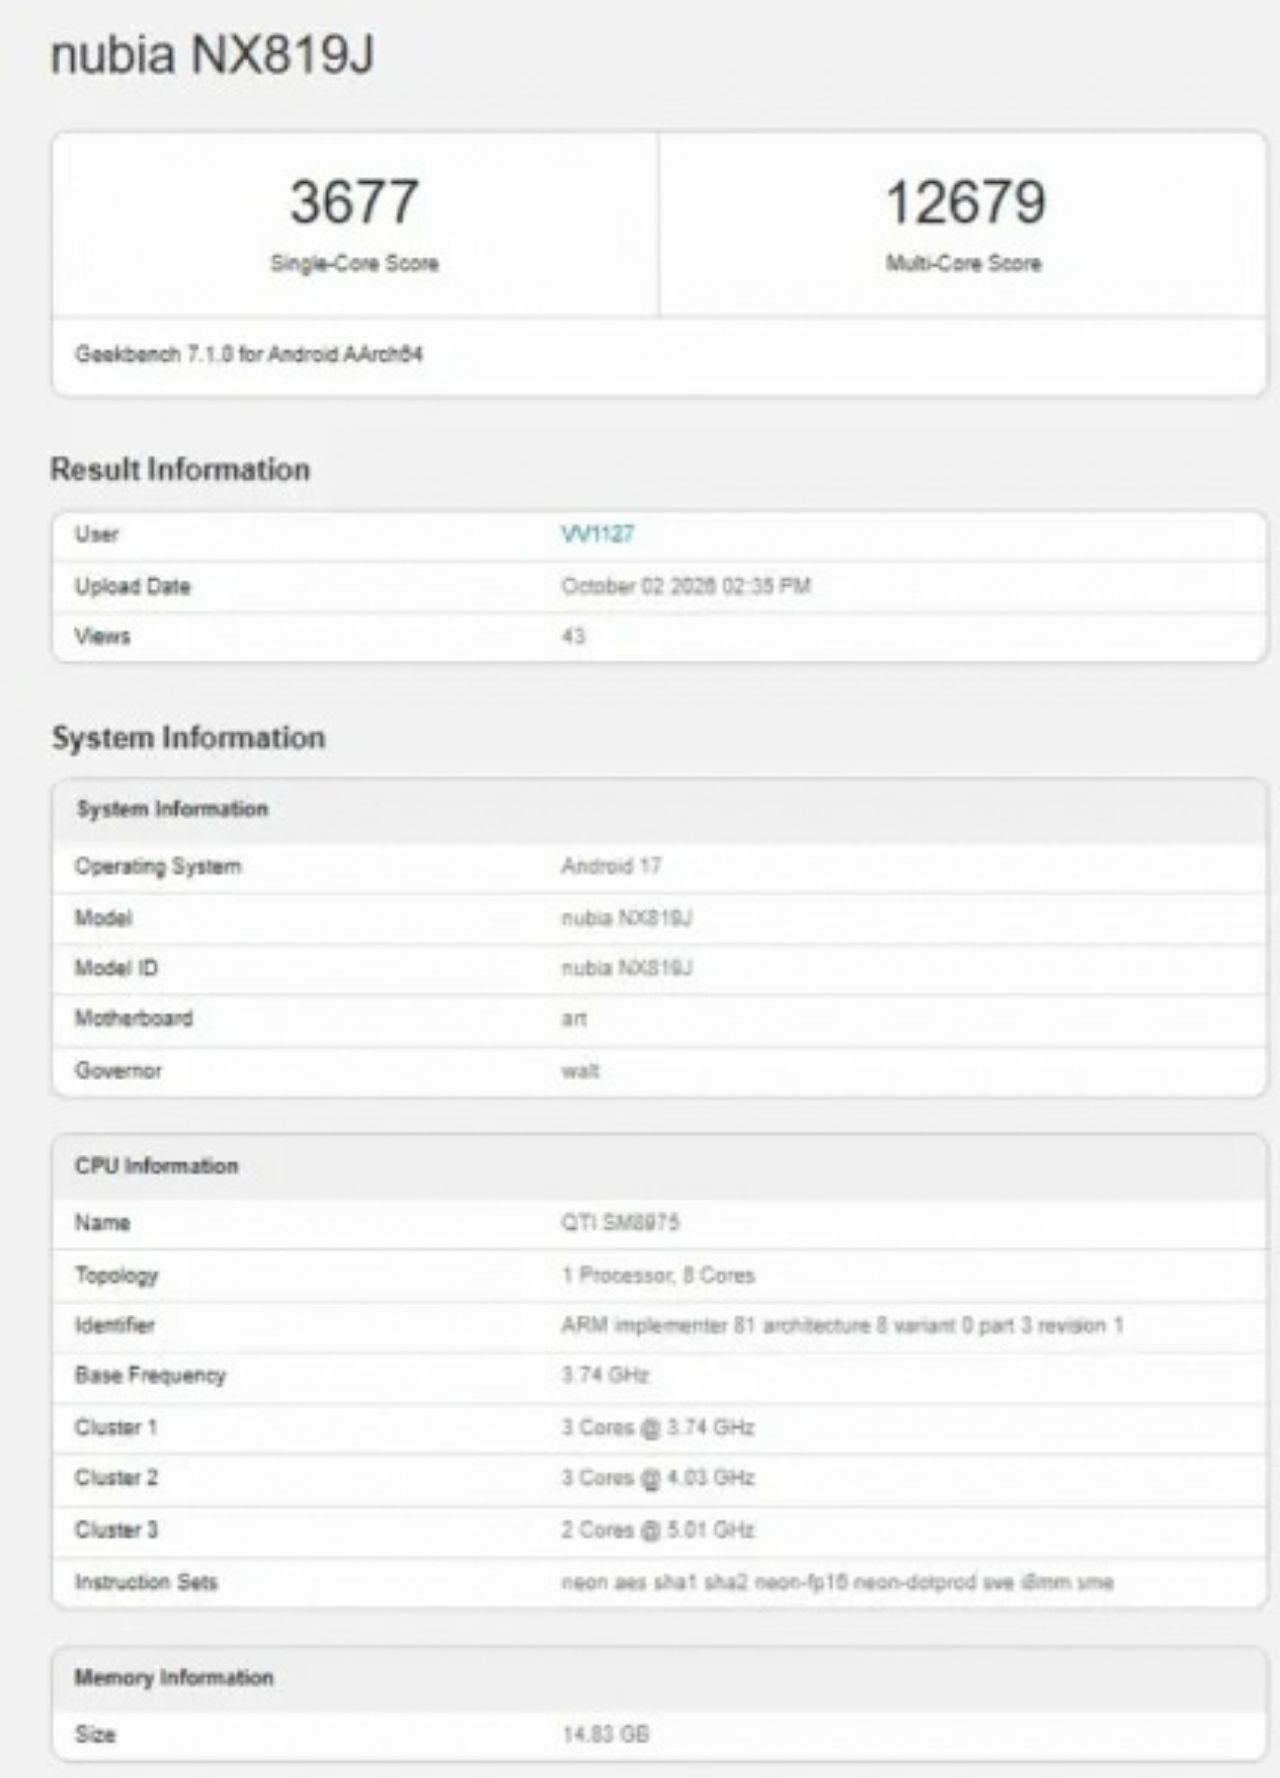Click the Topology value '1 Processor, 8 Cores'

(658, 1275)
